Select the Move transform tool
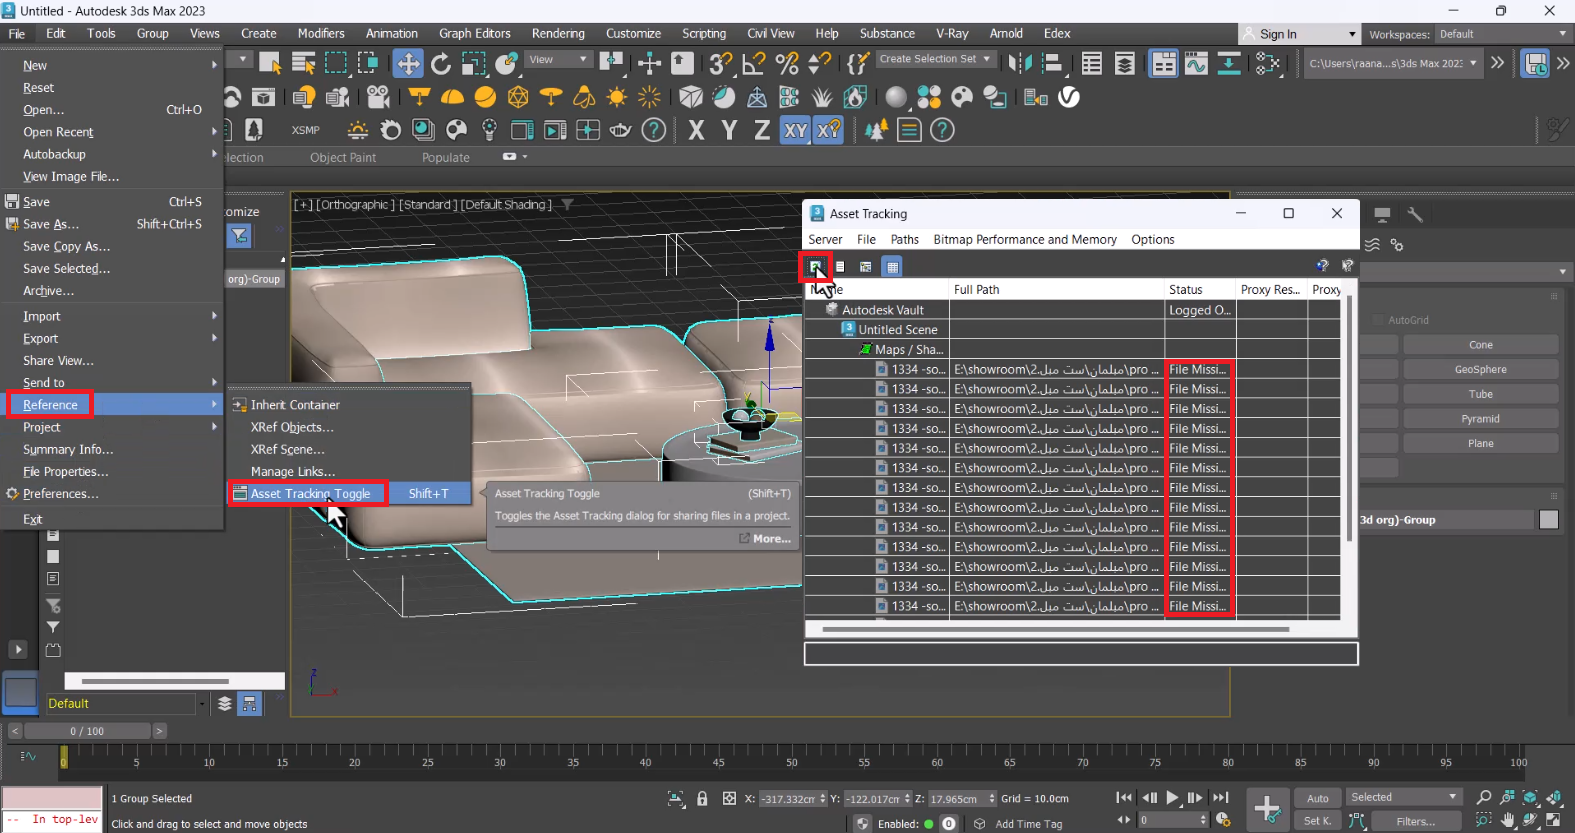 coord(408,64)
